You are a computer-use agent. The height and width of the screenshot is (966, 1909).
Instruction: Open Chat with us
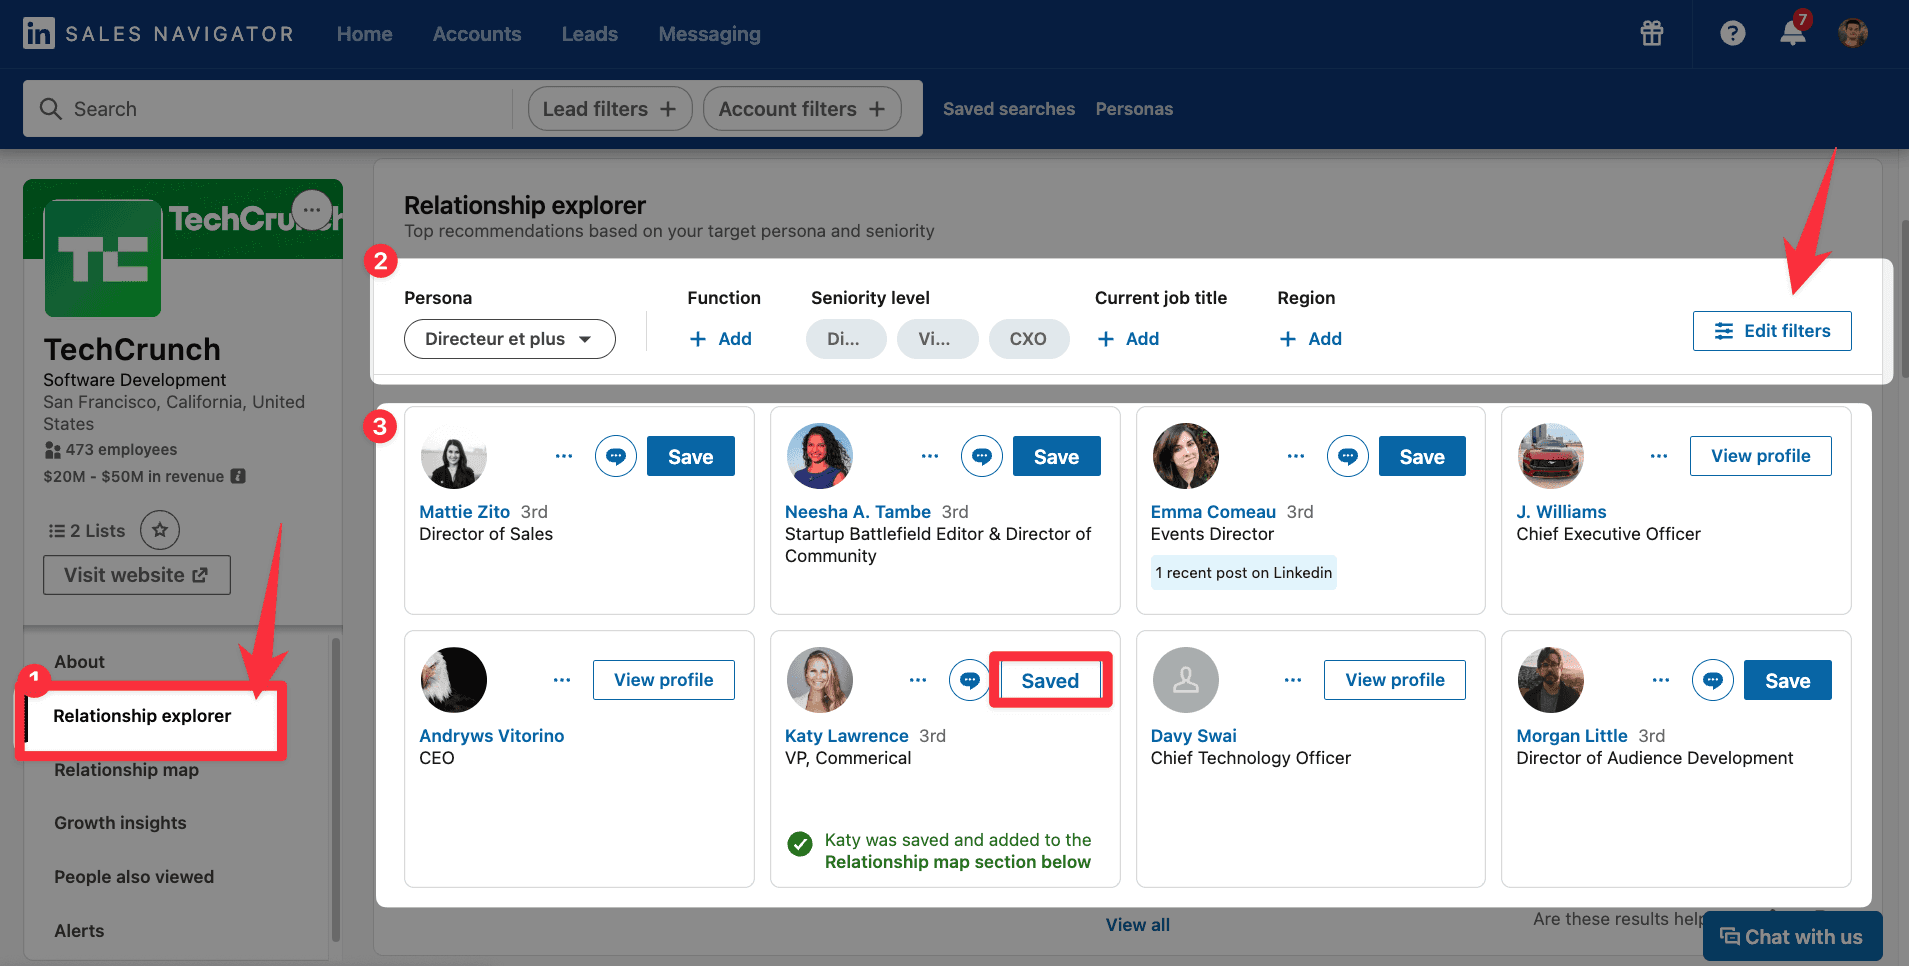click(x=1792, y=937)
